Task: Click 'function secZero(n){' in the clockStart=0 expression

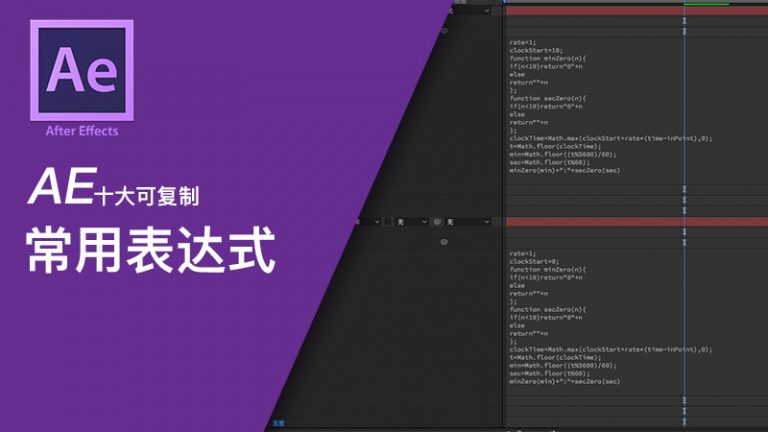Action: [548, 310]
